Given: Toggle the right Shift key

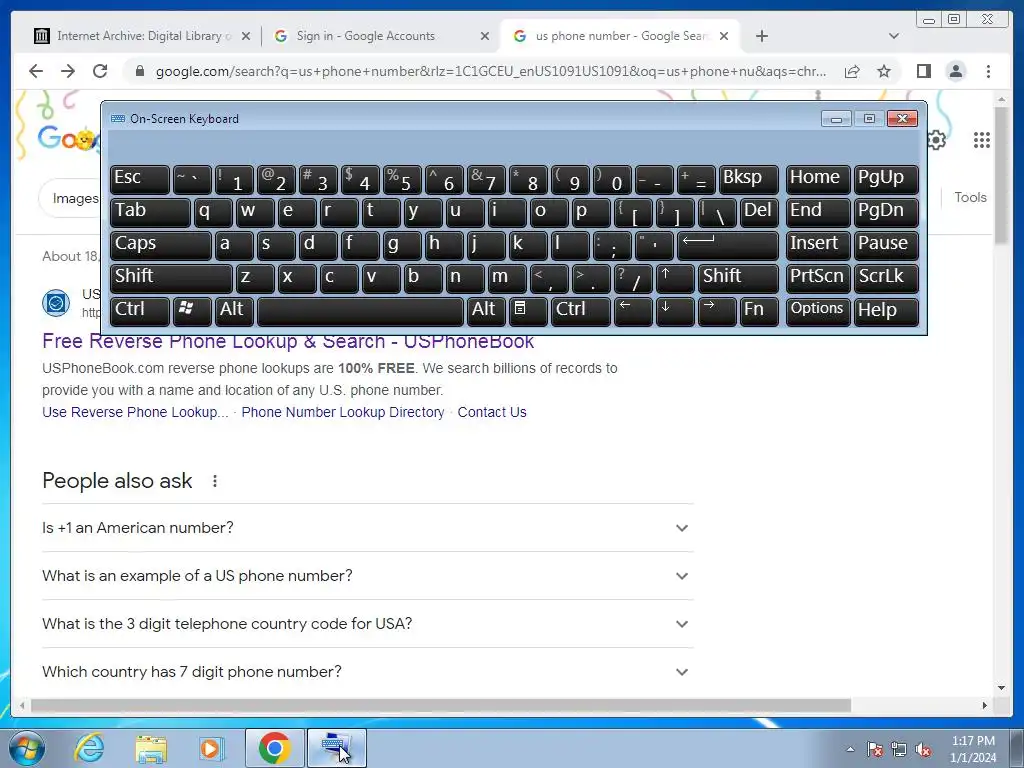Looking at the screenshot, I should tap(738, 278).
